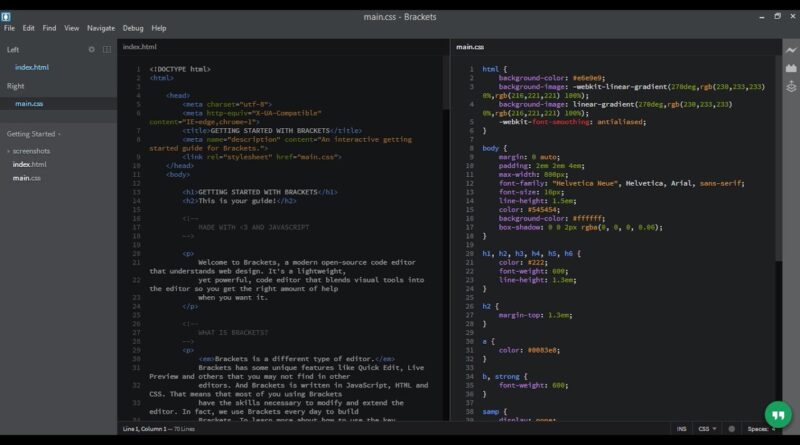Select index.html in Left working files

point(32,67)
